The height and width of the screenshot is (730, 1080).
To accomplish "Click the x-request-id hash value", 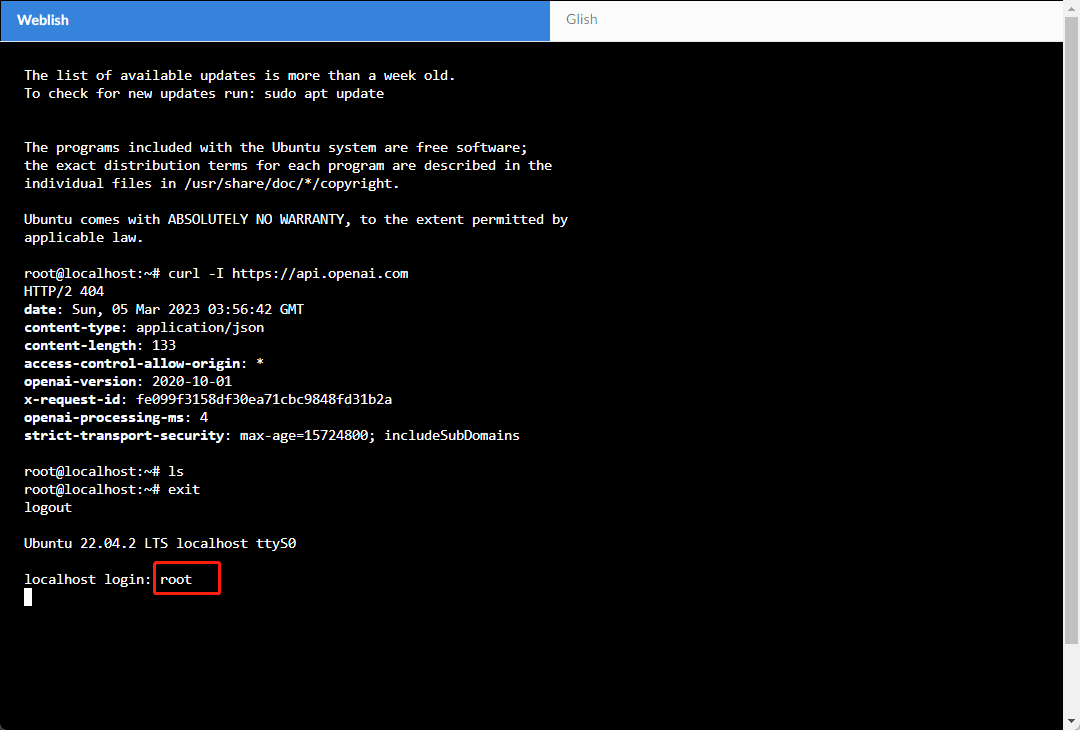I will point(264,399).
